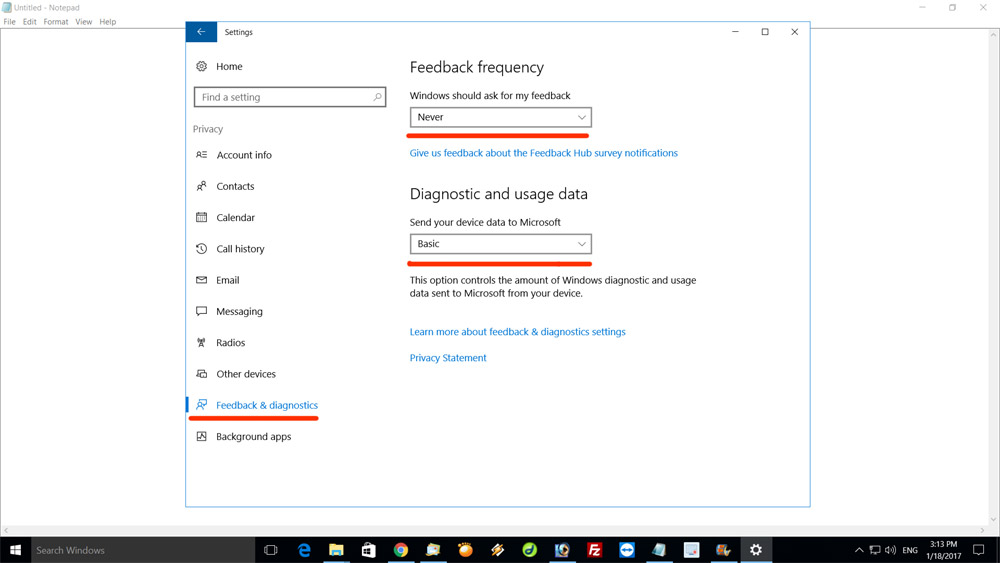Click the Notepad horizontal scrollbar

pos(494,530)
